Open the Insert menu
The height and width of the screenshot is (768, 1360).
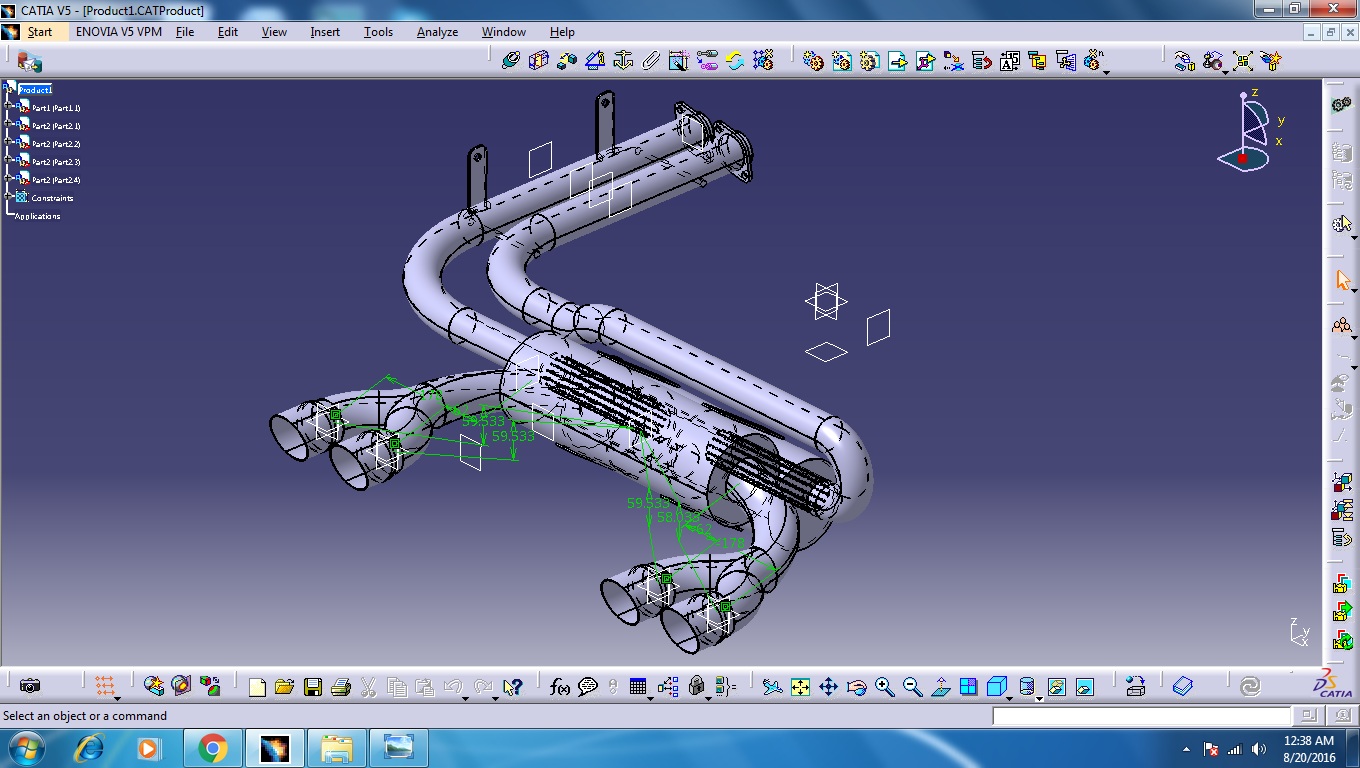[325, 32]
